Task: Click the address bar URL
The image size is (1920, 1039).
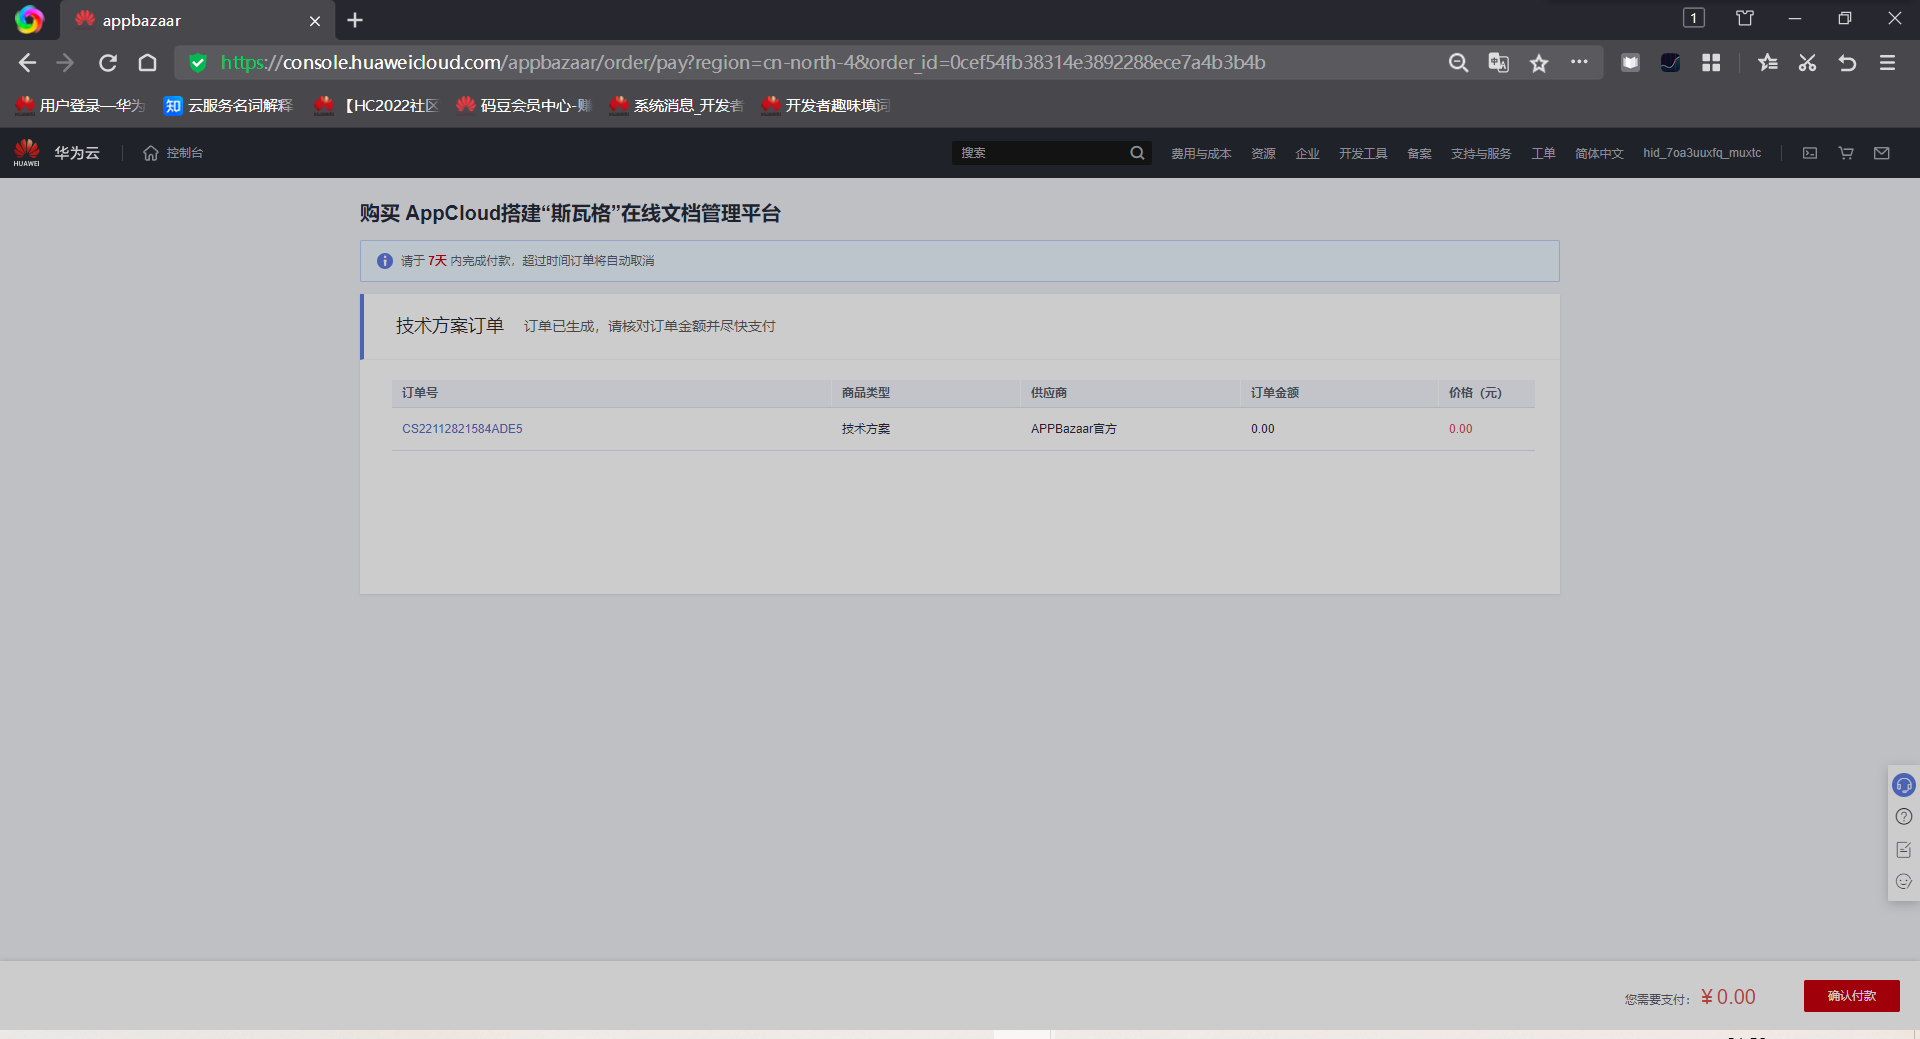Action: click(x=743, y=62)
